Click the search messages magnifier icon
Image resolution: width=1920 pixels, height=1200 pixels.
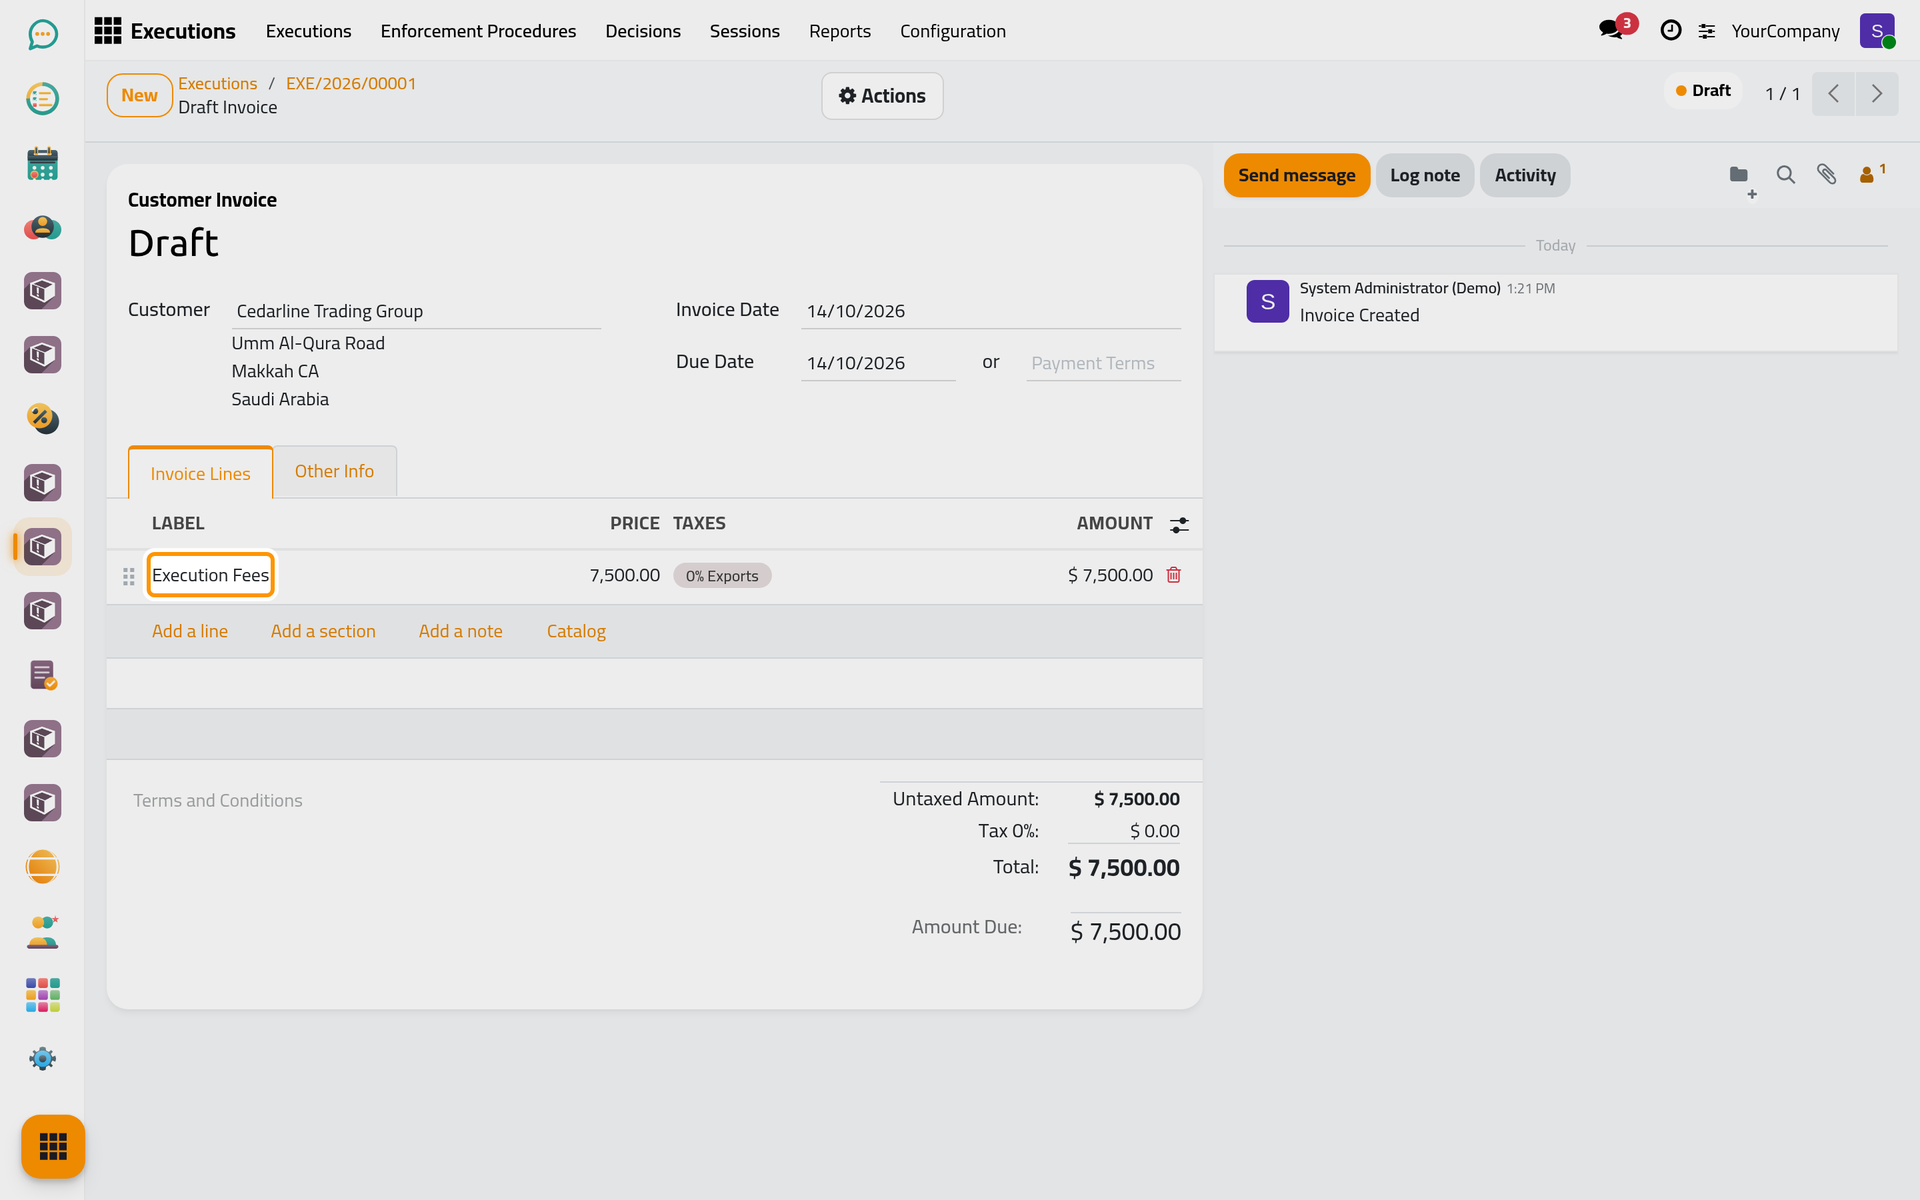point(1785,175)
